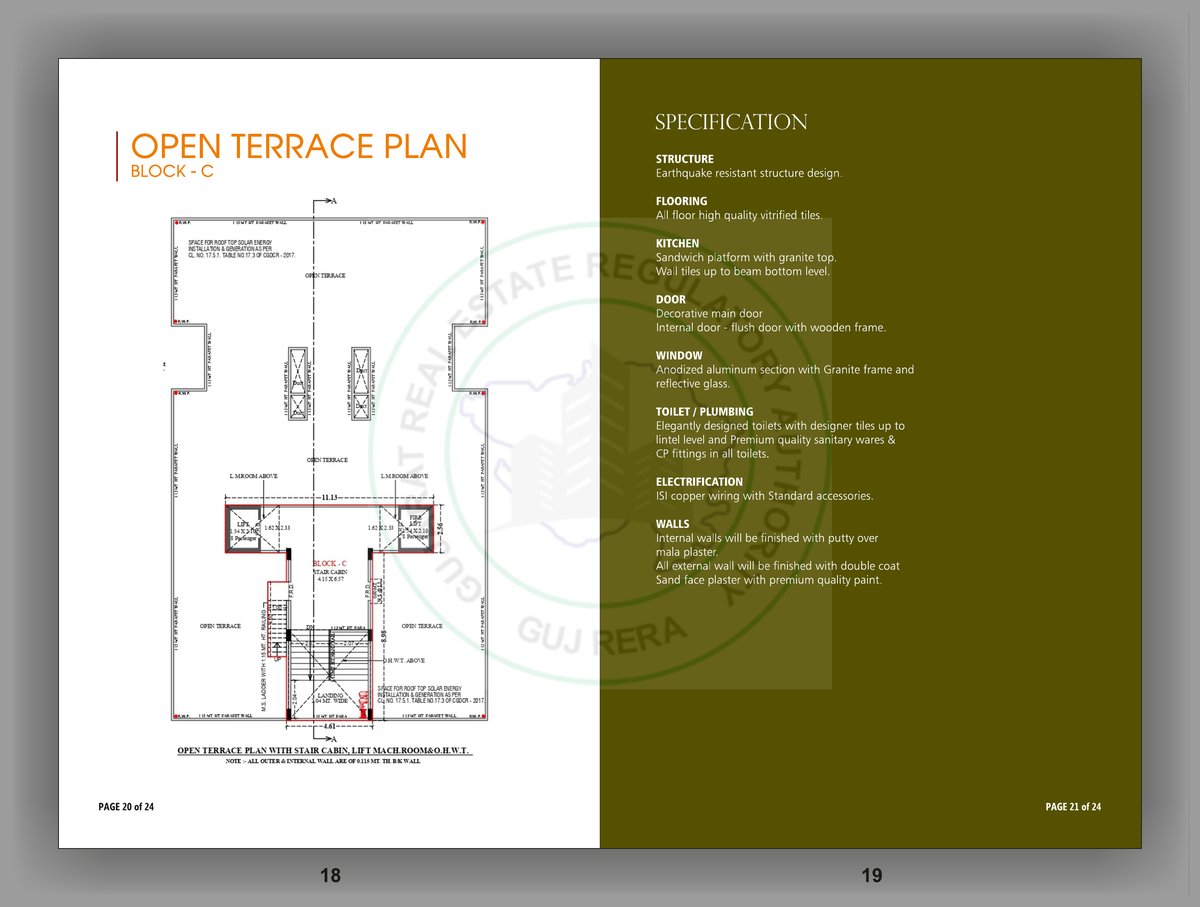Select the 'WINDOW' section heading
The height and width of the screenshot is (907, 1200).
679,355
